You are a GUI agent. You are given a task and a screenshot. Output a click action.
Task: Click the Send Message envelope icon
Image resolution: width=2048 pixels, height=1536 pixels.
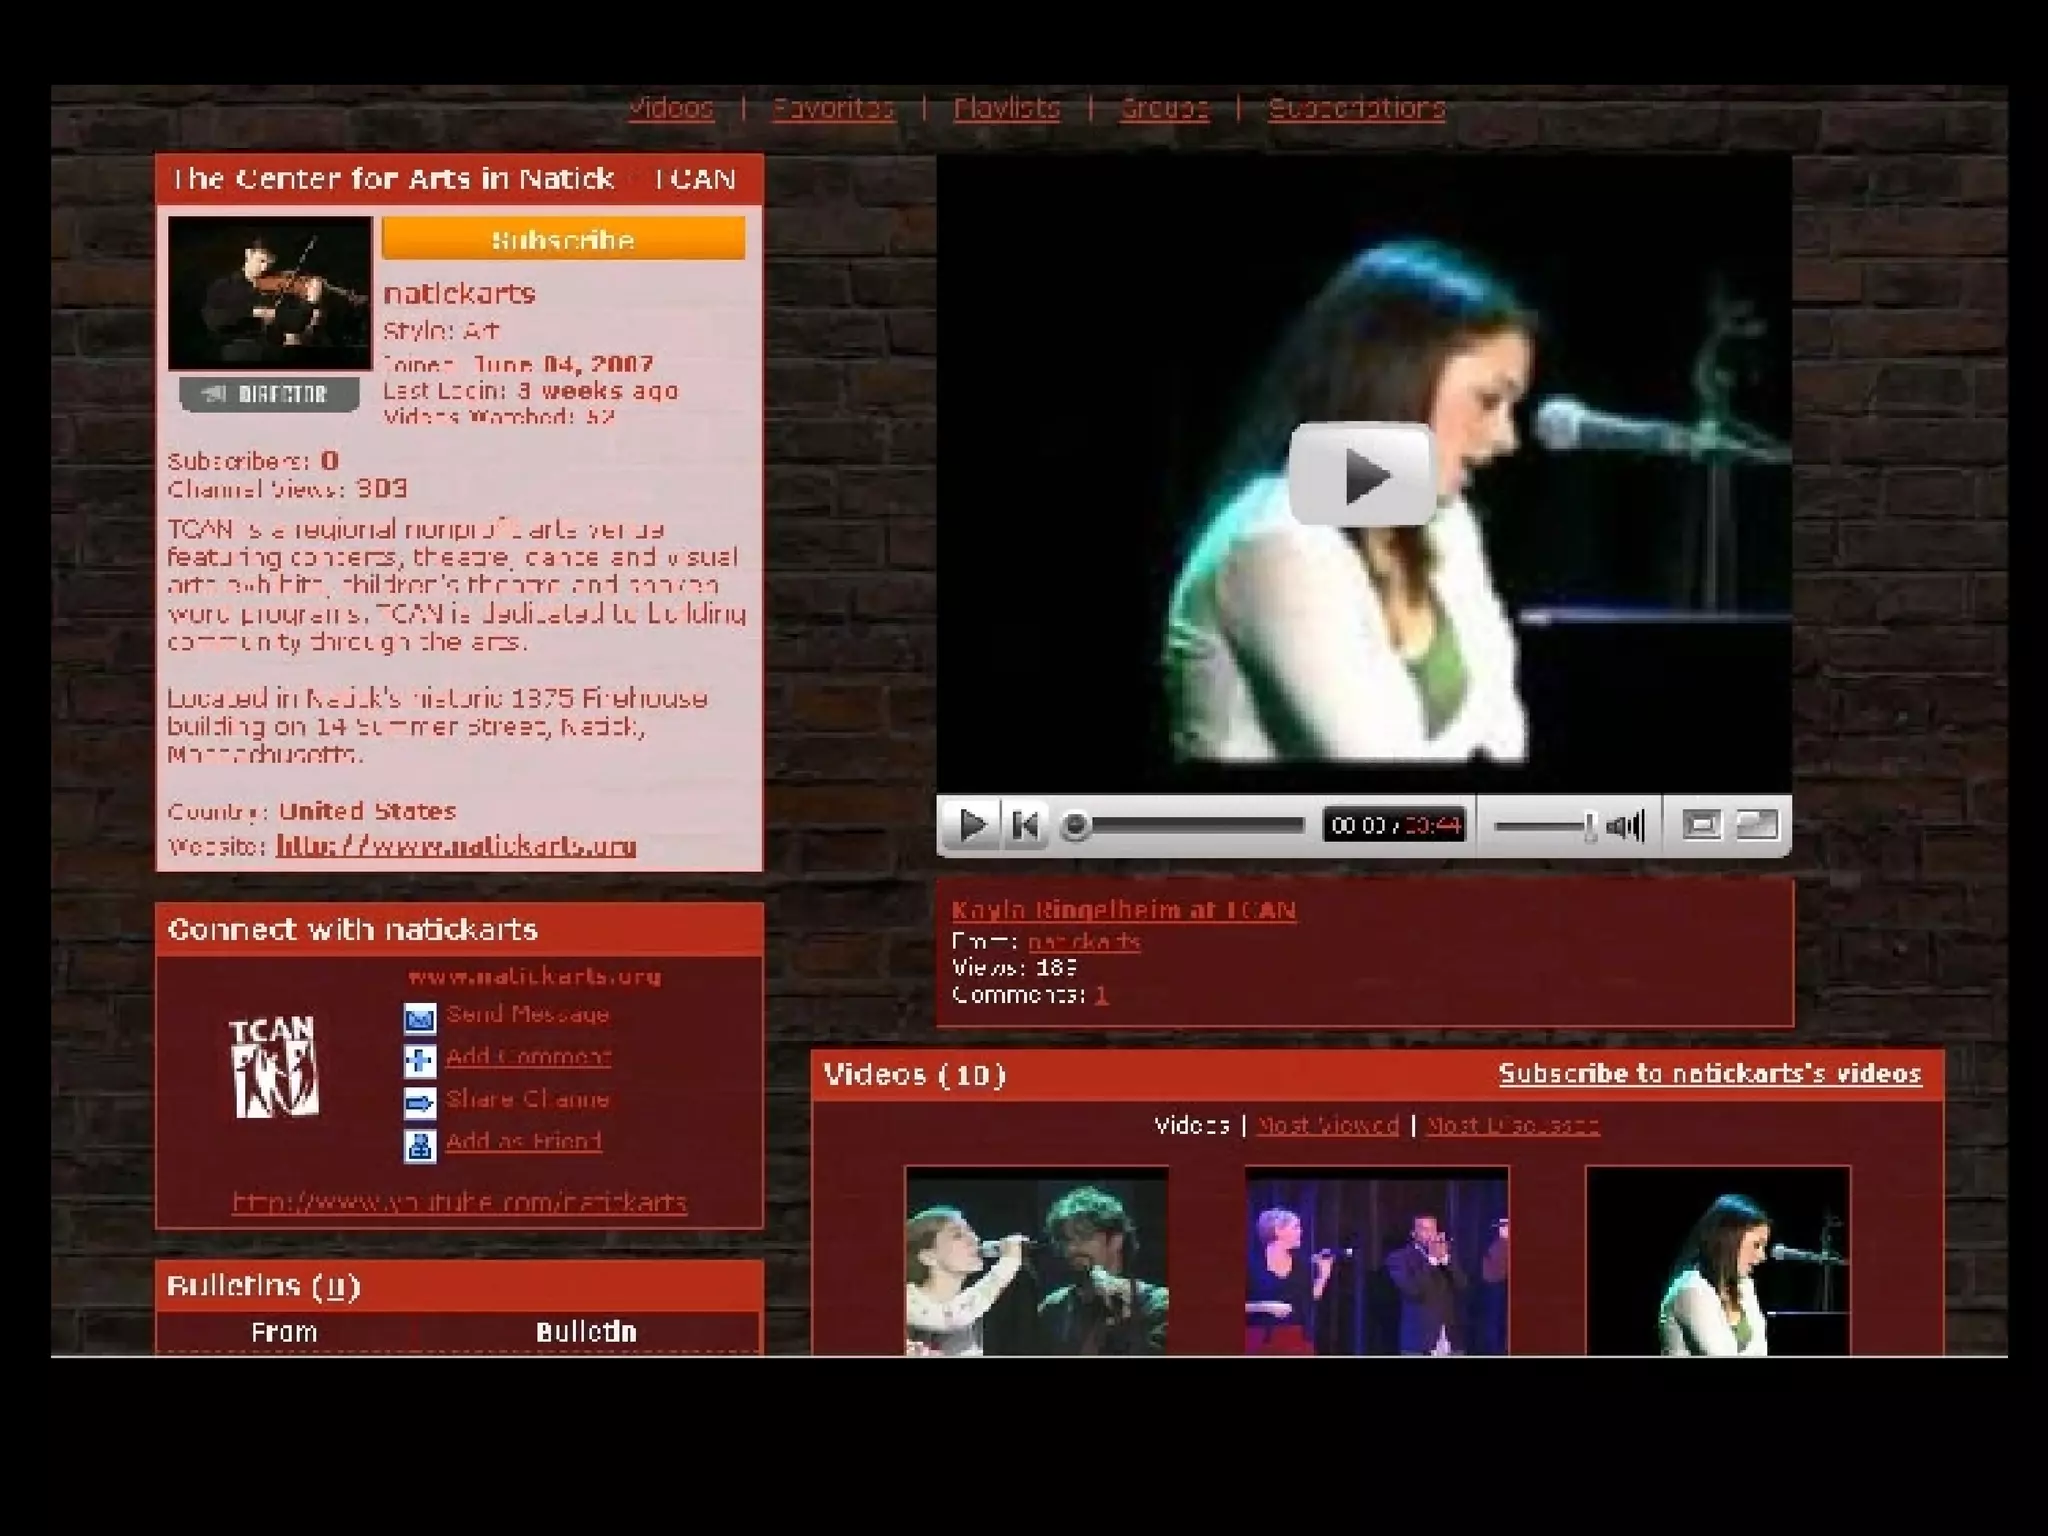(x=420, y=1018)
